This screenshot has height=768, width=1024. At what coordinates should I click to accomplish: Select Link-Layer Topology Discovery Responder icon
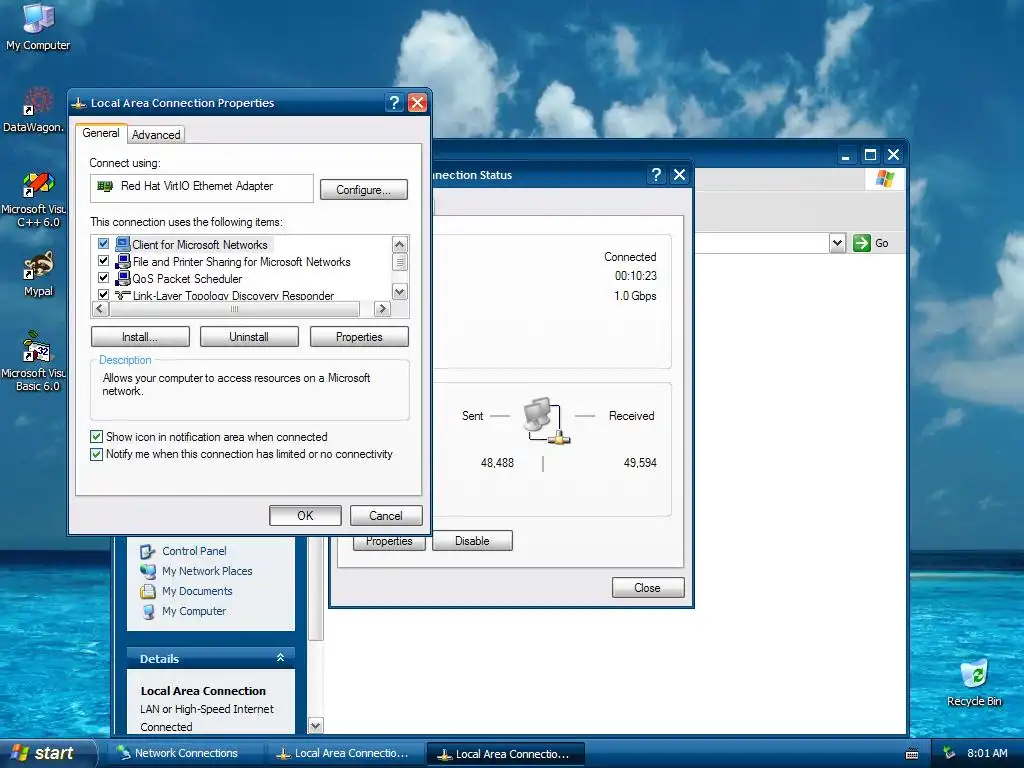click(x=123, y=295)
